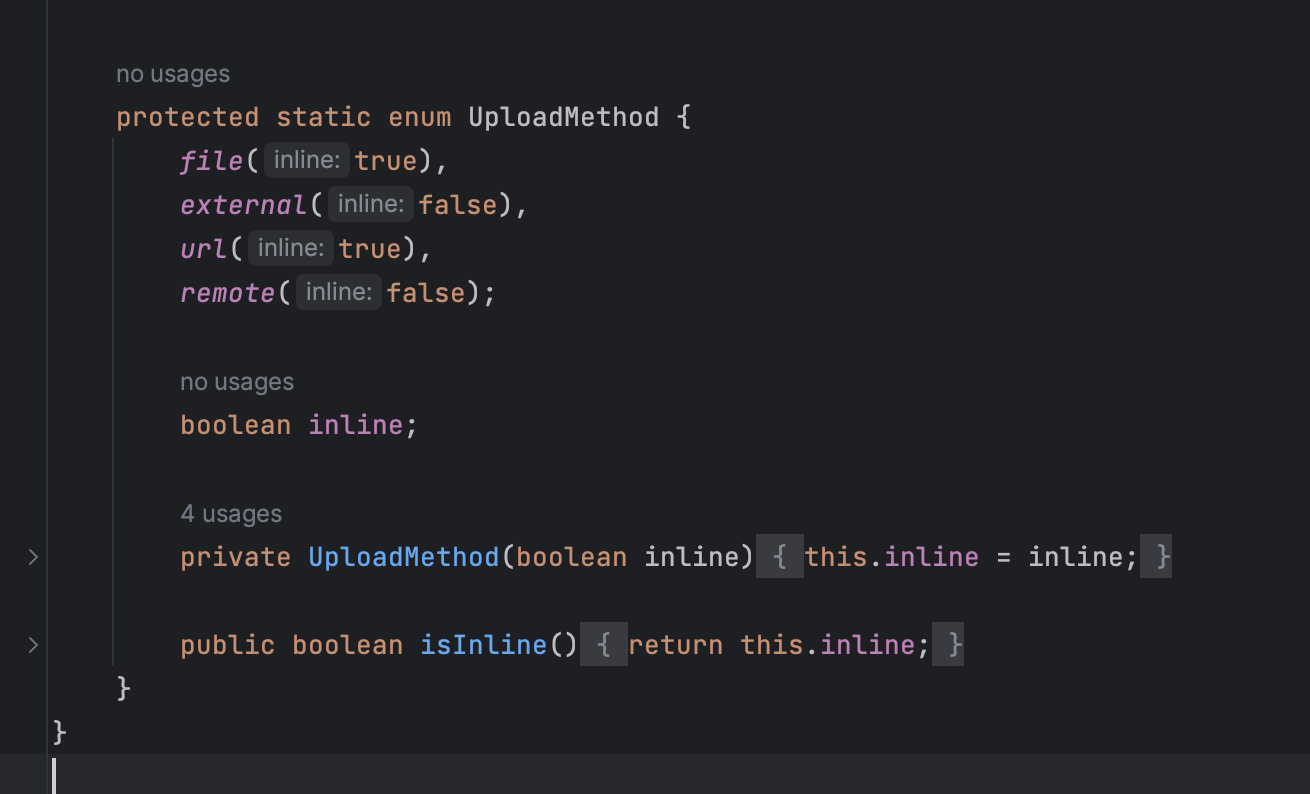Image resolution: width=1310 pixels, height=794 pixels.
Task: Click the 'inline:' parameter hint next to remote
Action: (340, 293)
